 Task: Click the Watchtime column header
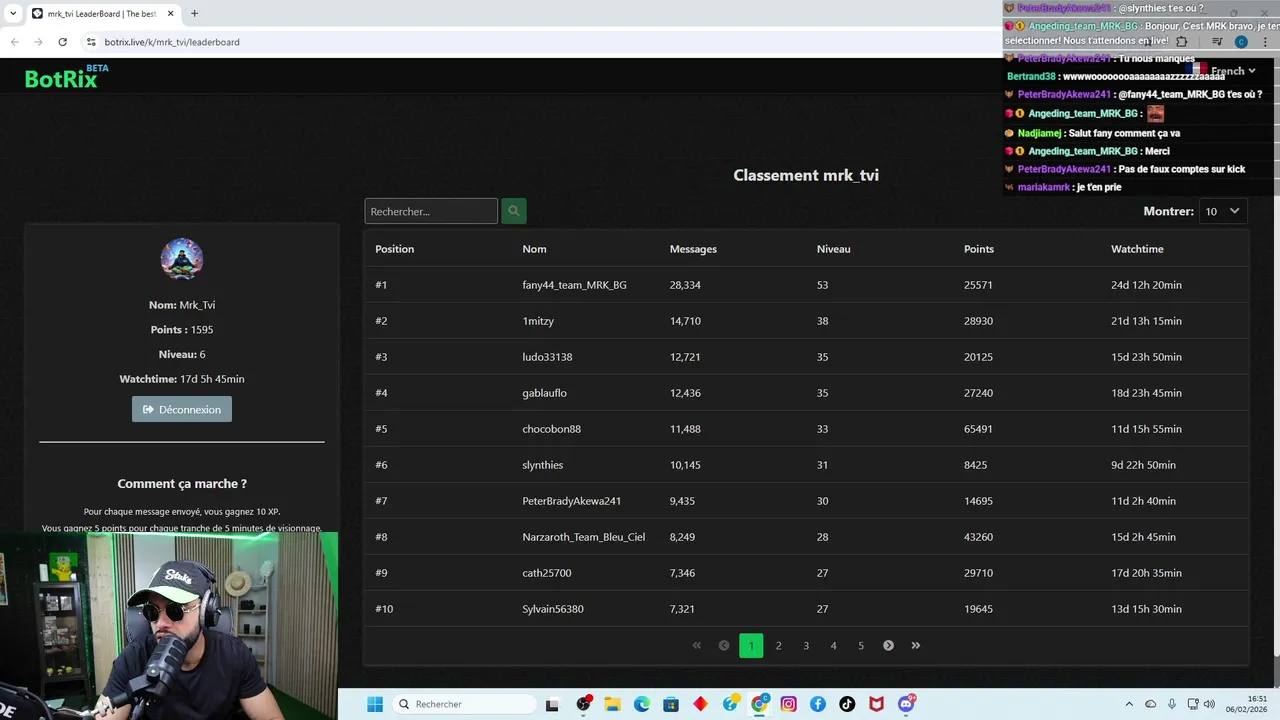coord(1137,249)
